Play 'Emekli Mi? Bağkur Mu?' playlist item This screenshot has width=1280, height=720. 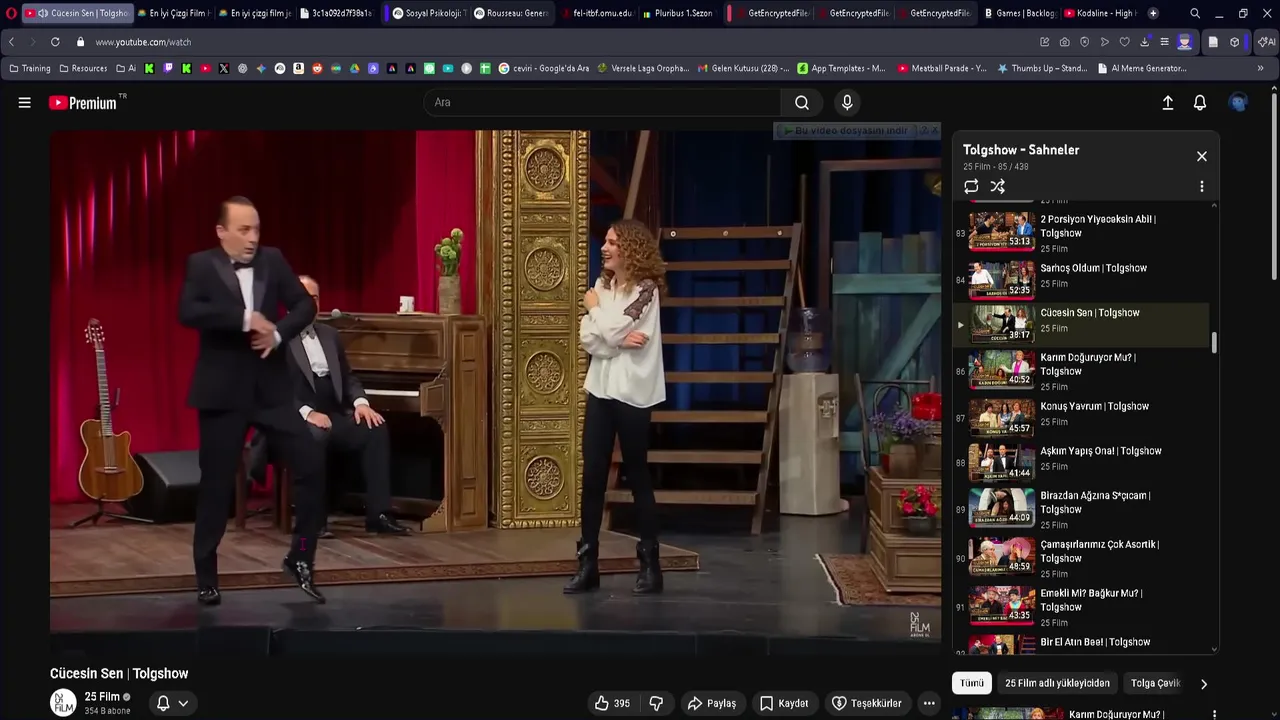(1083, 605)
